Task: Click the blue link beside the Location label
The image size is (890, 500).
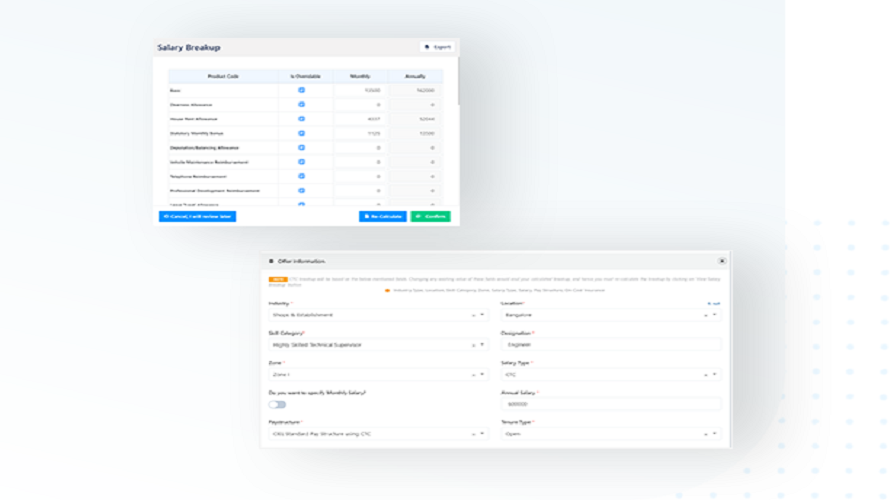Action: 714,304
